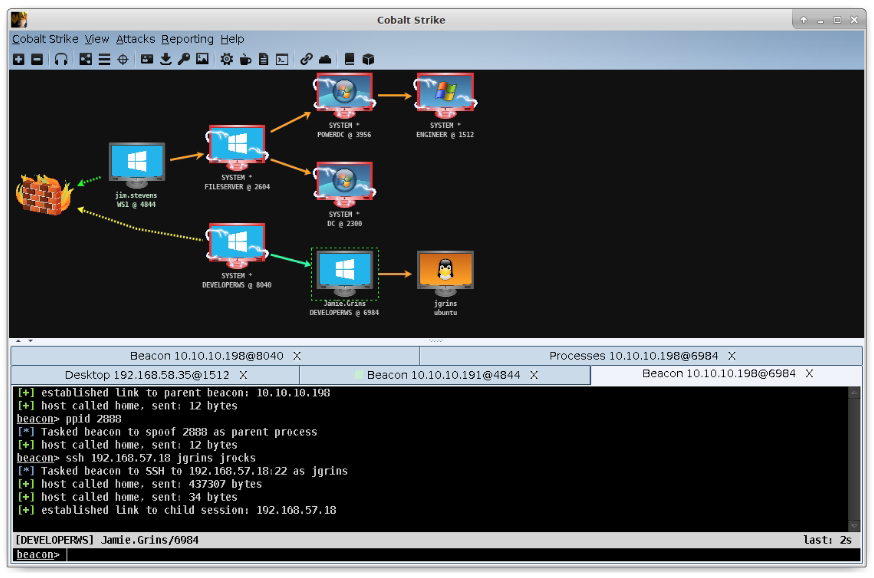Screen dimensions: 874x578
Task: Close the Desktop 192.168.58.35@1512 tab
Action: [x=244, y=375]
